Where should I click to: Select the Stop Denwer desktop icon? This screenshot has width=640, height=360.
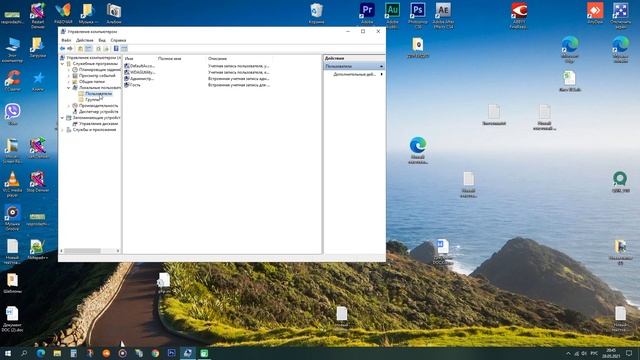point(38,182)
